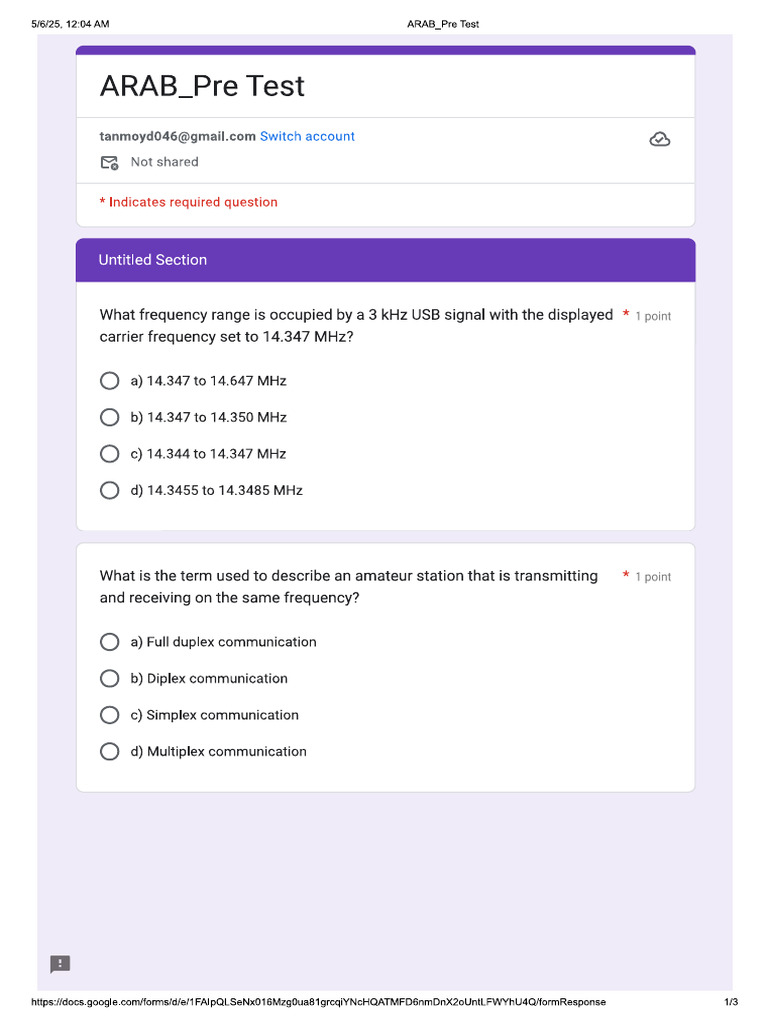Click the ARAB_Pre Test form title

click(202, 86)
